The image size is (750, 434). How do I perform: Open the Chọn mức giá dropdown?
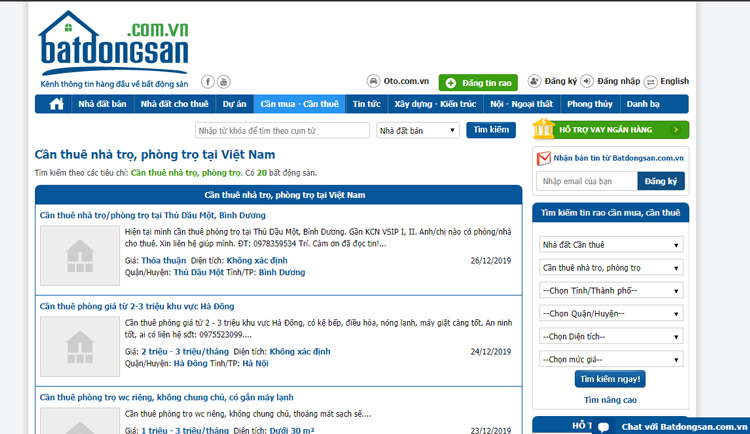click(611, 359)
